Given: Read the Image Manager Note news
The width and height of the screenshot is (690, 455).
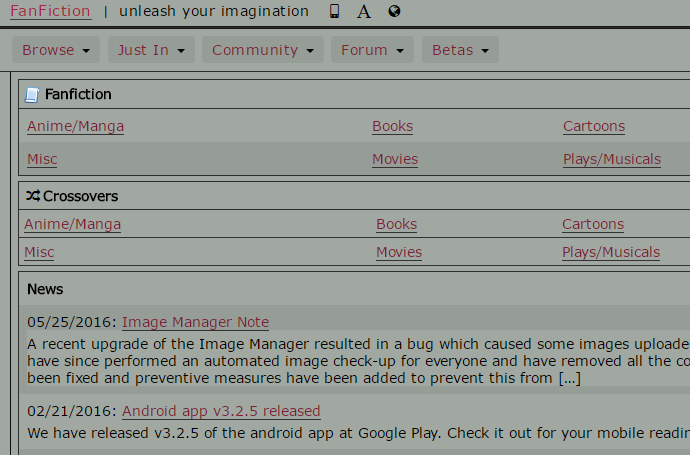Looking at the screenshot, I should tap(195, 322).
